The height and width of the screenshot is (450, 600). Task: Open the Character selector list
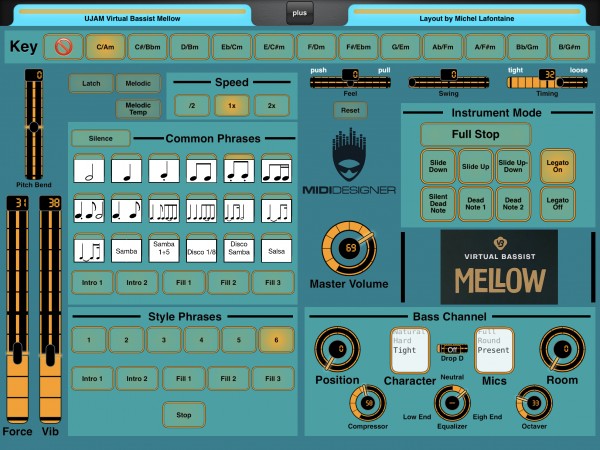click(x=410, y=350)
